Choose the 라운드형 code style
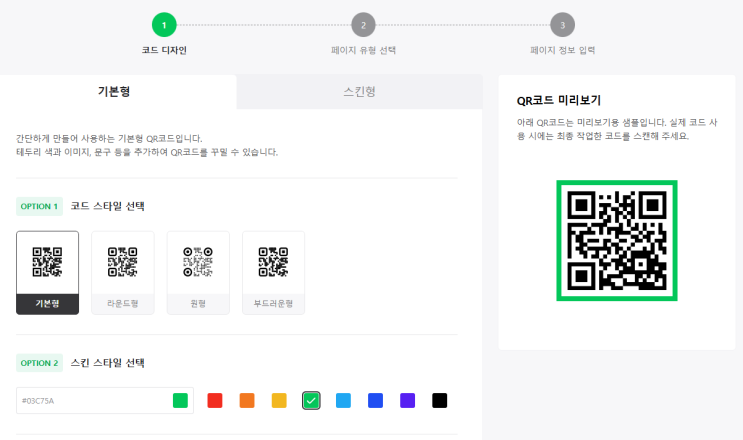Image resolution: width=743 pixels, height=440 pixels. [x=123, y=273]
